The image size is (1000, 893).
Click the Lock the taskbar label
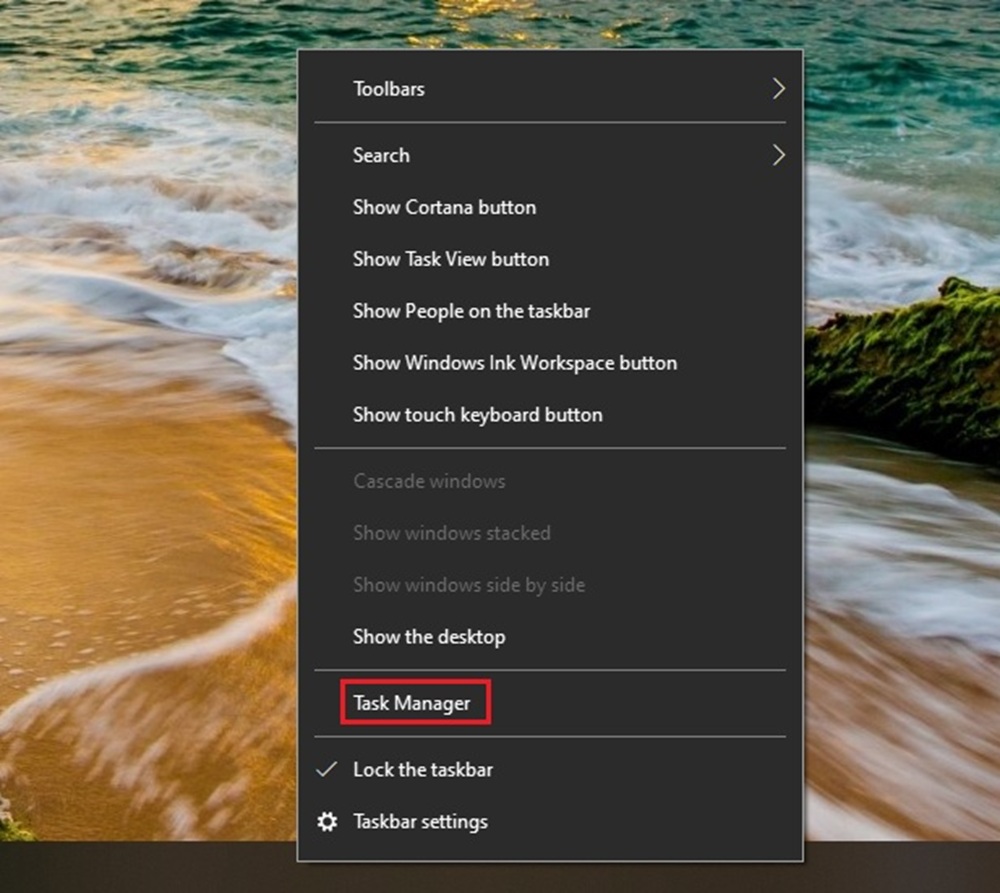coord(423,770)
